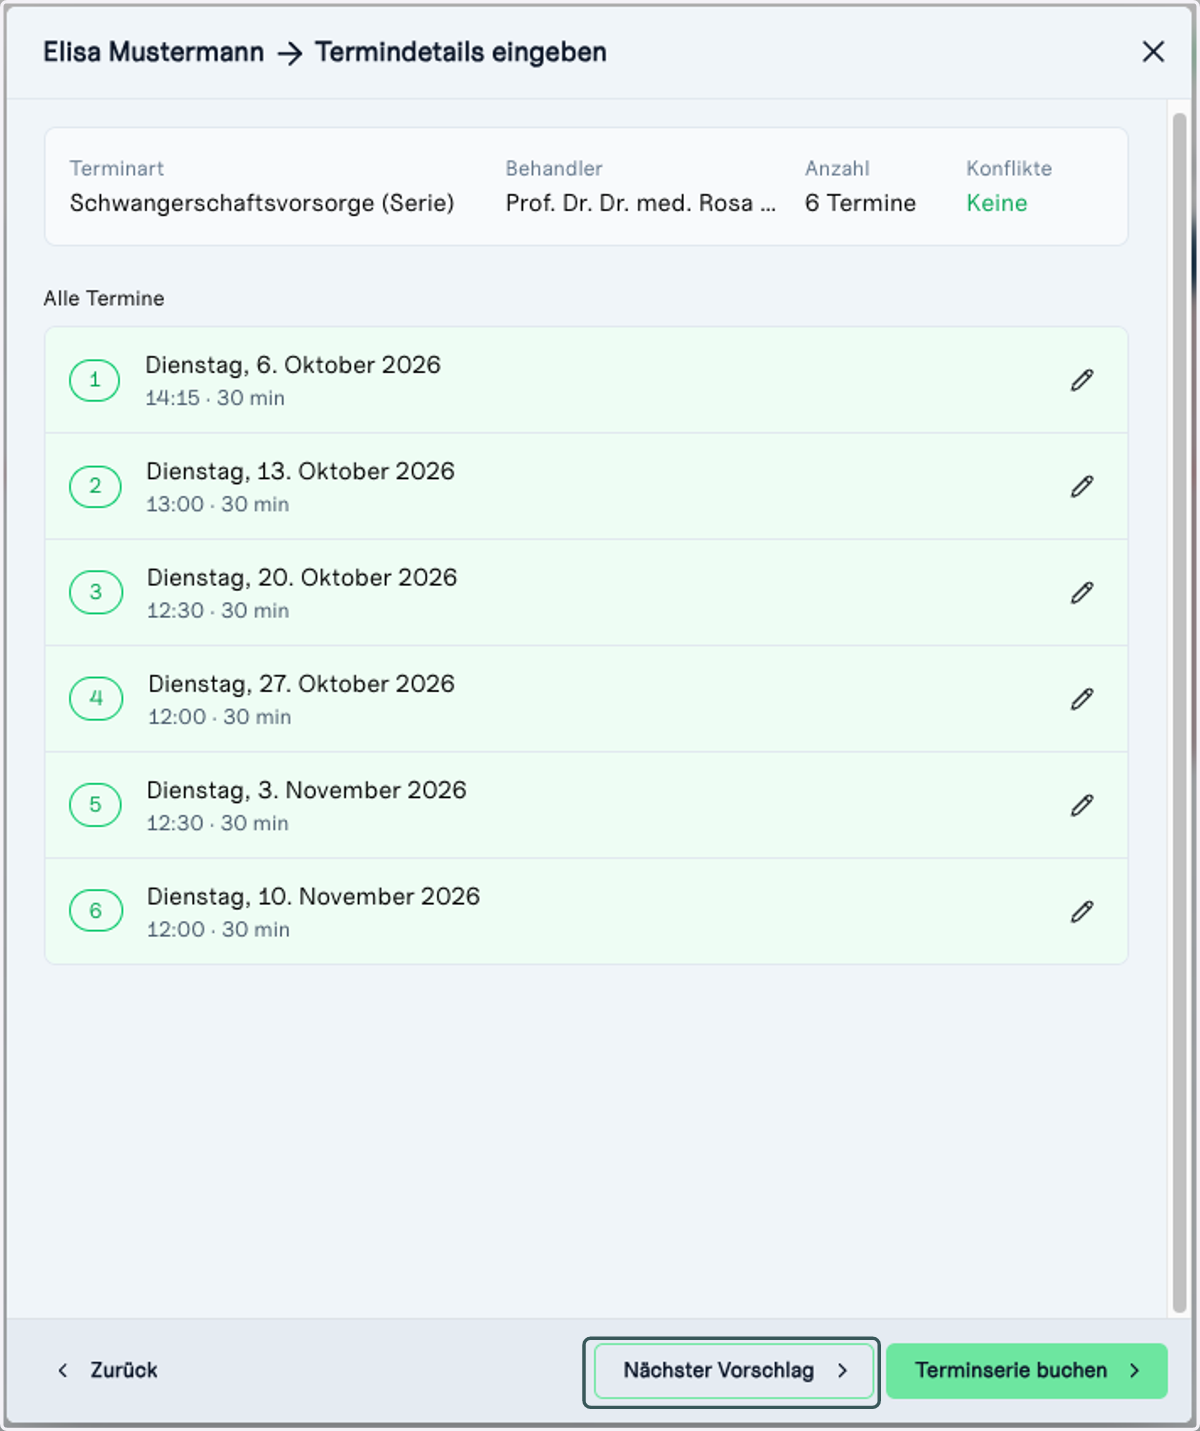
Task: Click the 'Konflikte' label
Action: tap(1009, 168)
